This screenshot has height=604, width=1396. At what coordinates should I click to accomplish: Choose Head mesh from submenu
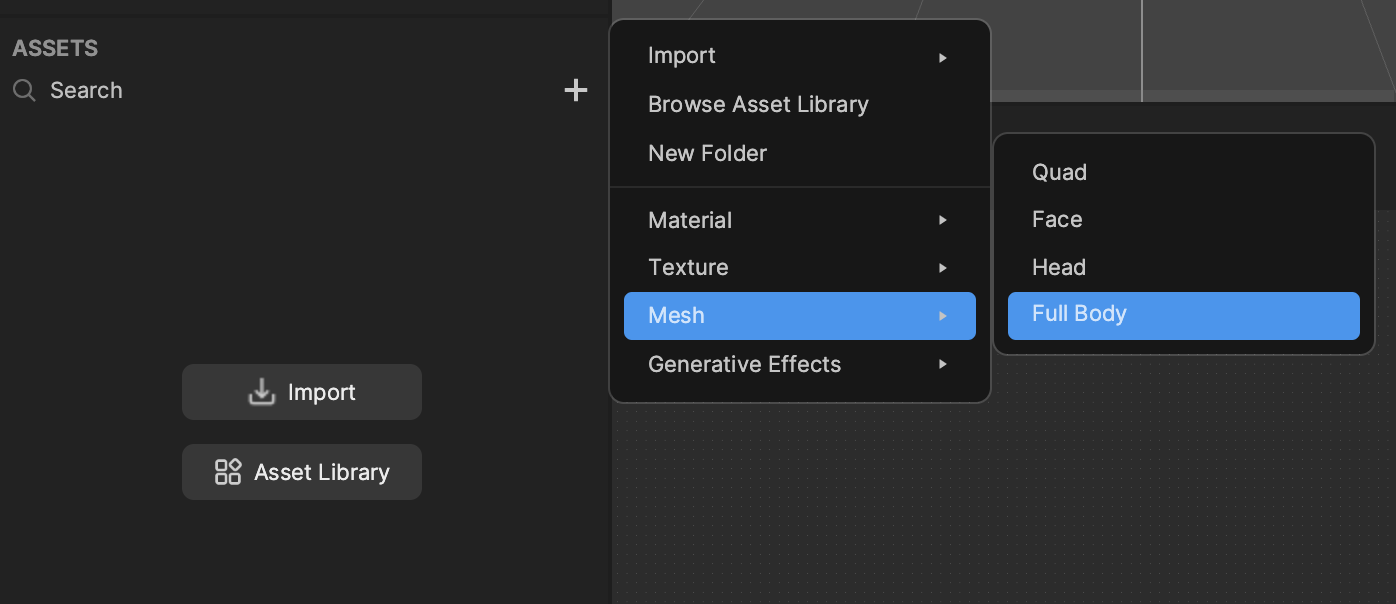point(1184,267)
